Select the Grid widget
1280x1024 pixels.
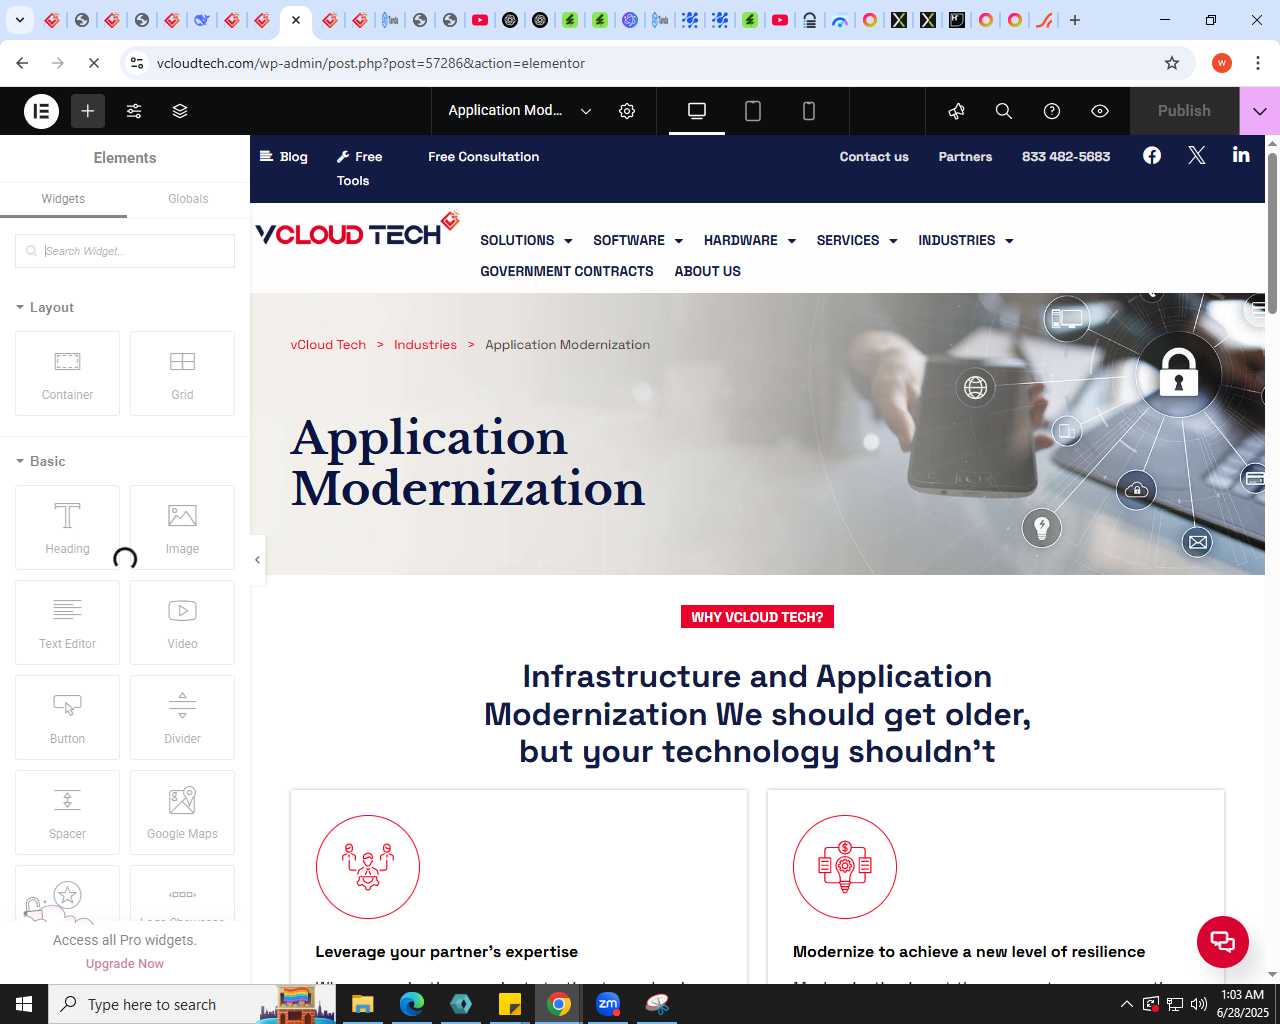tap(182, 374)
